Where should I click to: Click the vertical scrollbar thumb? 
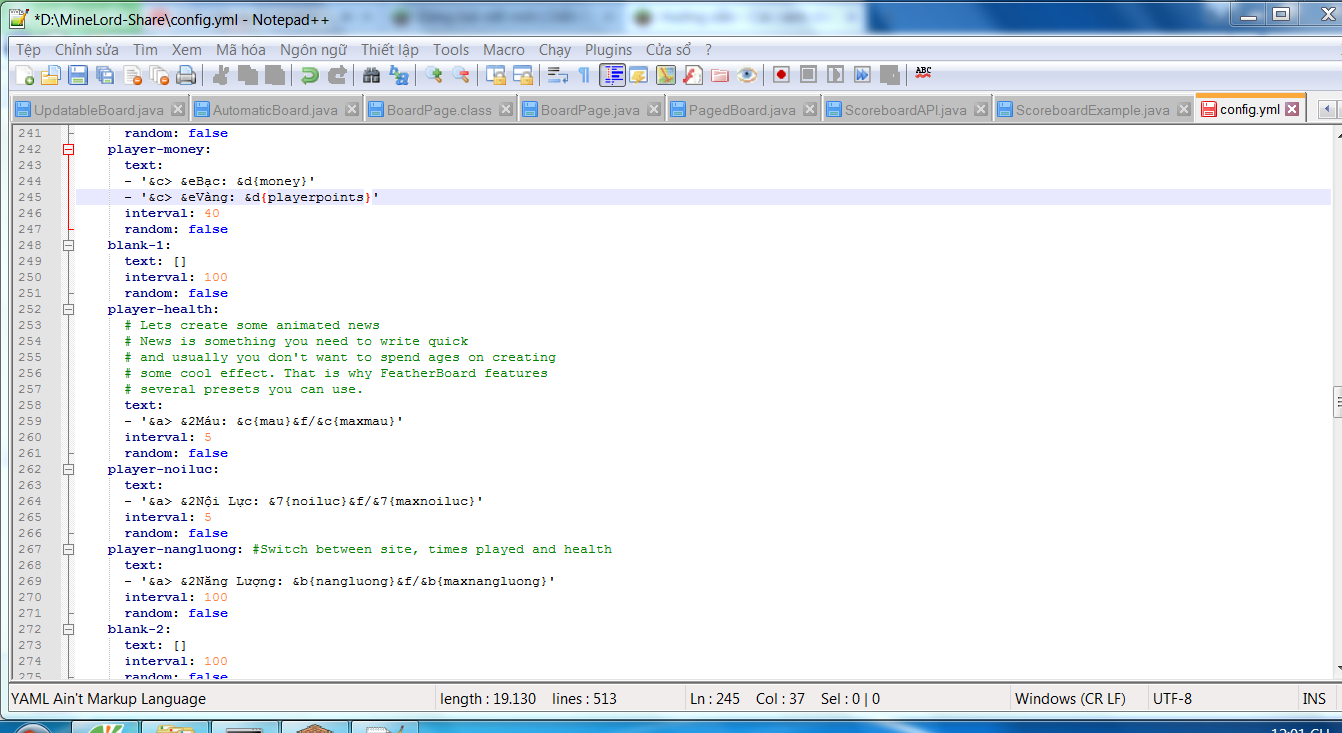coord(1336,400)
